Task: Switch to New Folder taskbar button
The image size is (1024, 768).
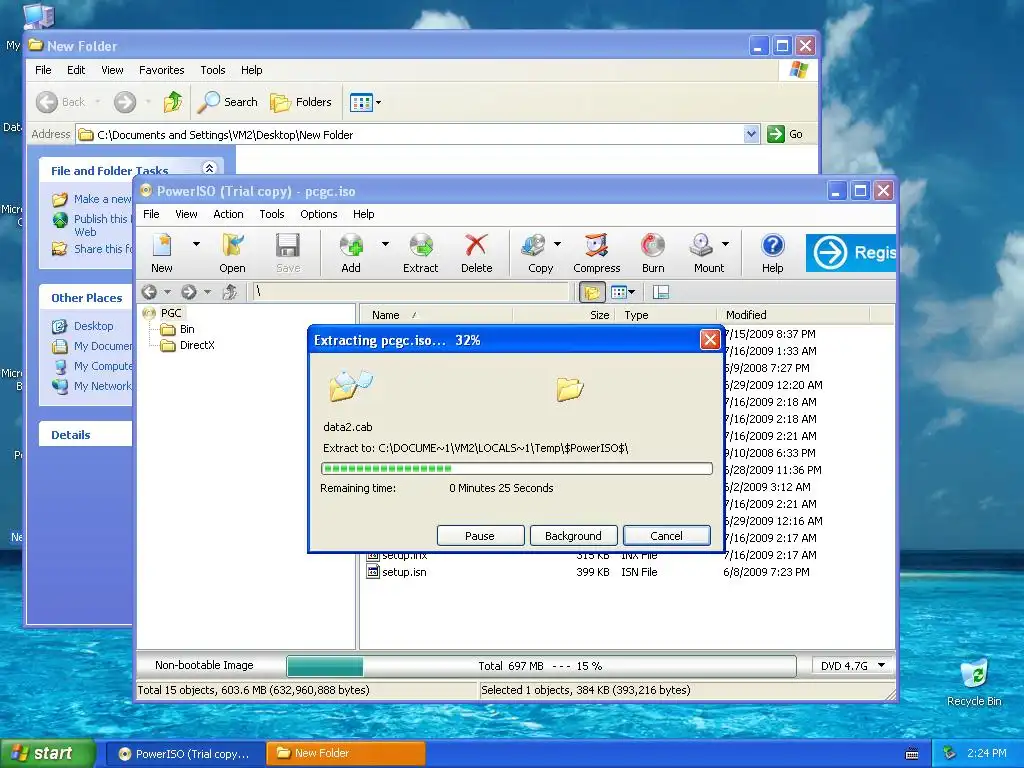Action: [x=345, y=754]
